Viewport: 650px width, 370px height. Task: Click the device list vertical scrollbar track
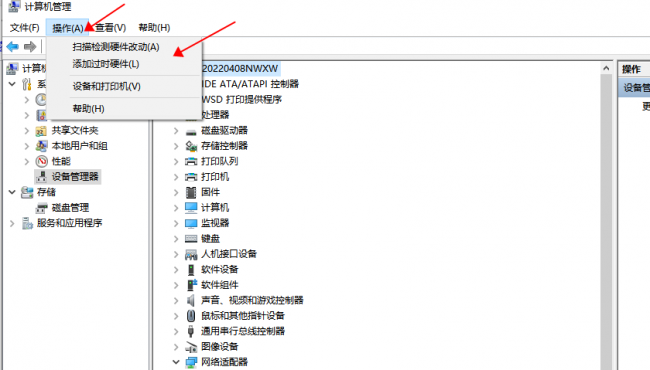pos(606,222)
